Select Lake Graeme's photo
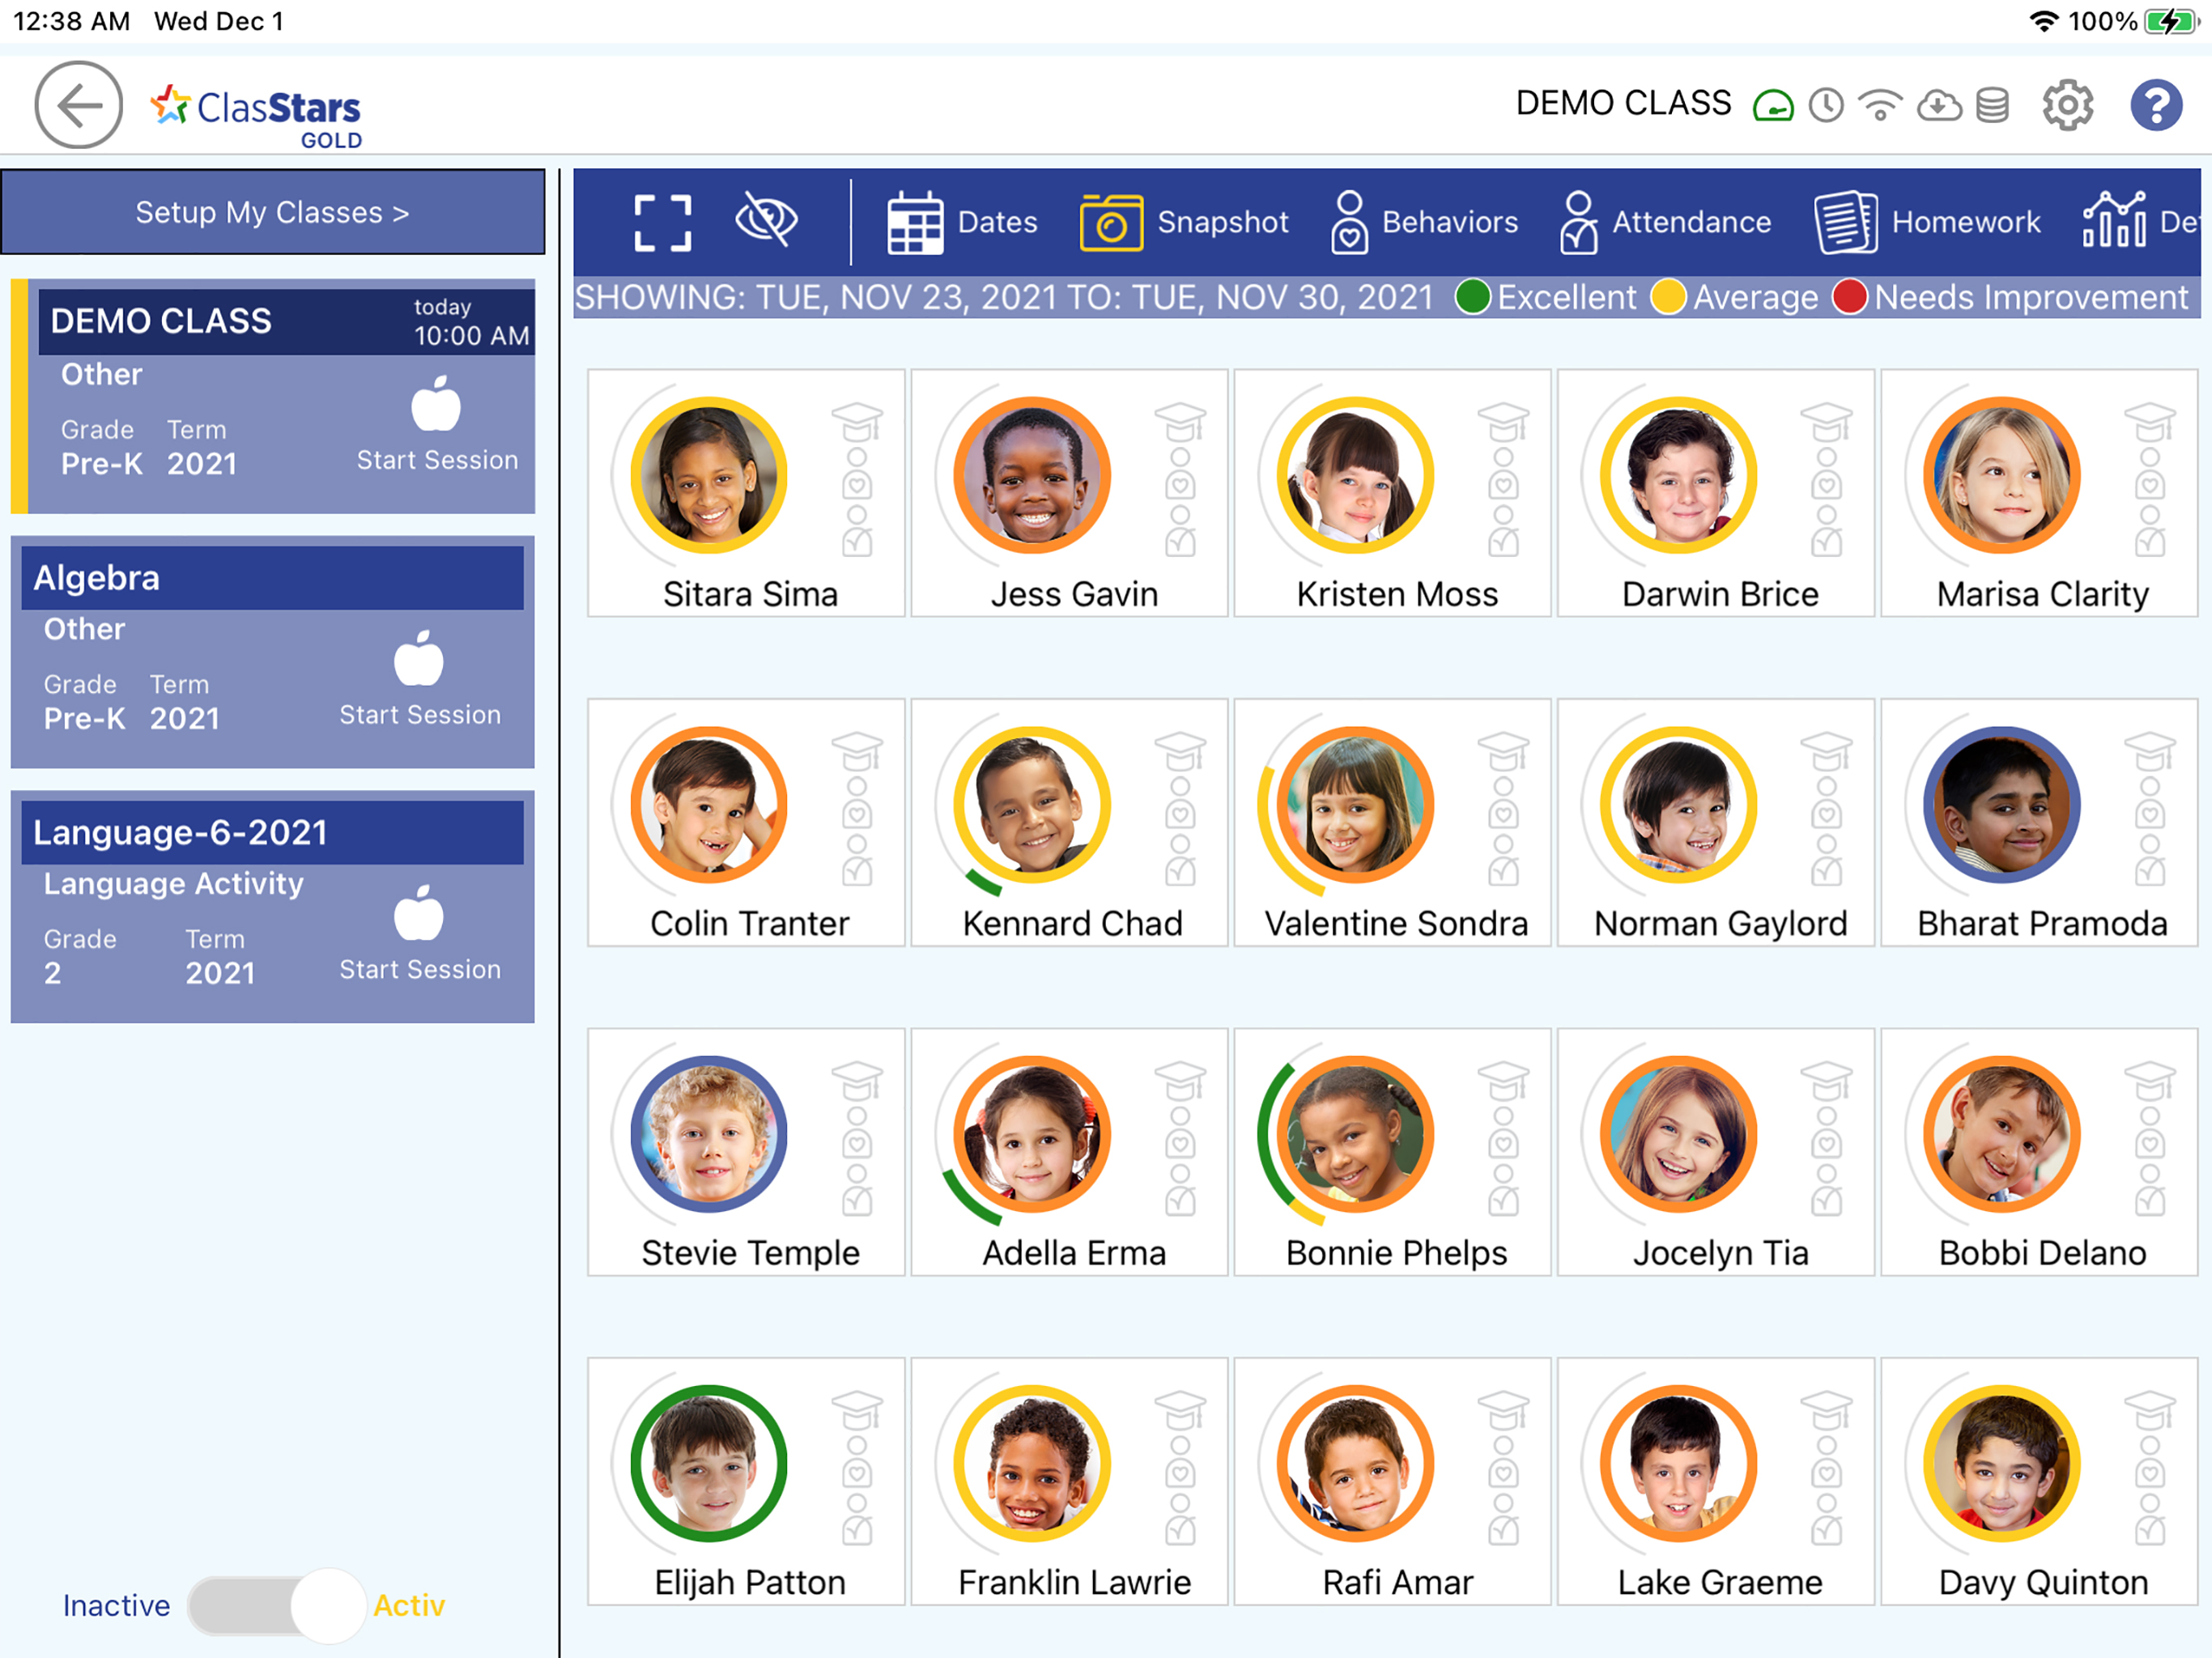The height and width of the screenshot is (1658, 2212). 1678,1463
